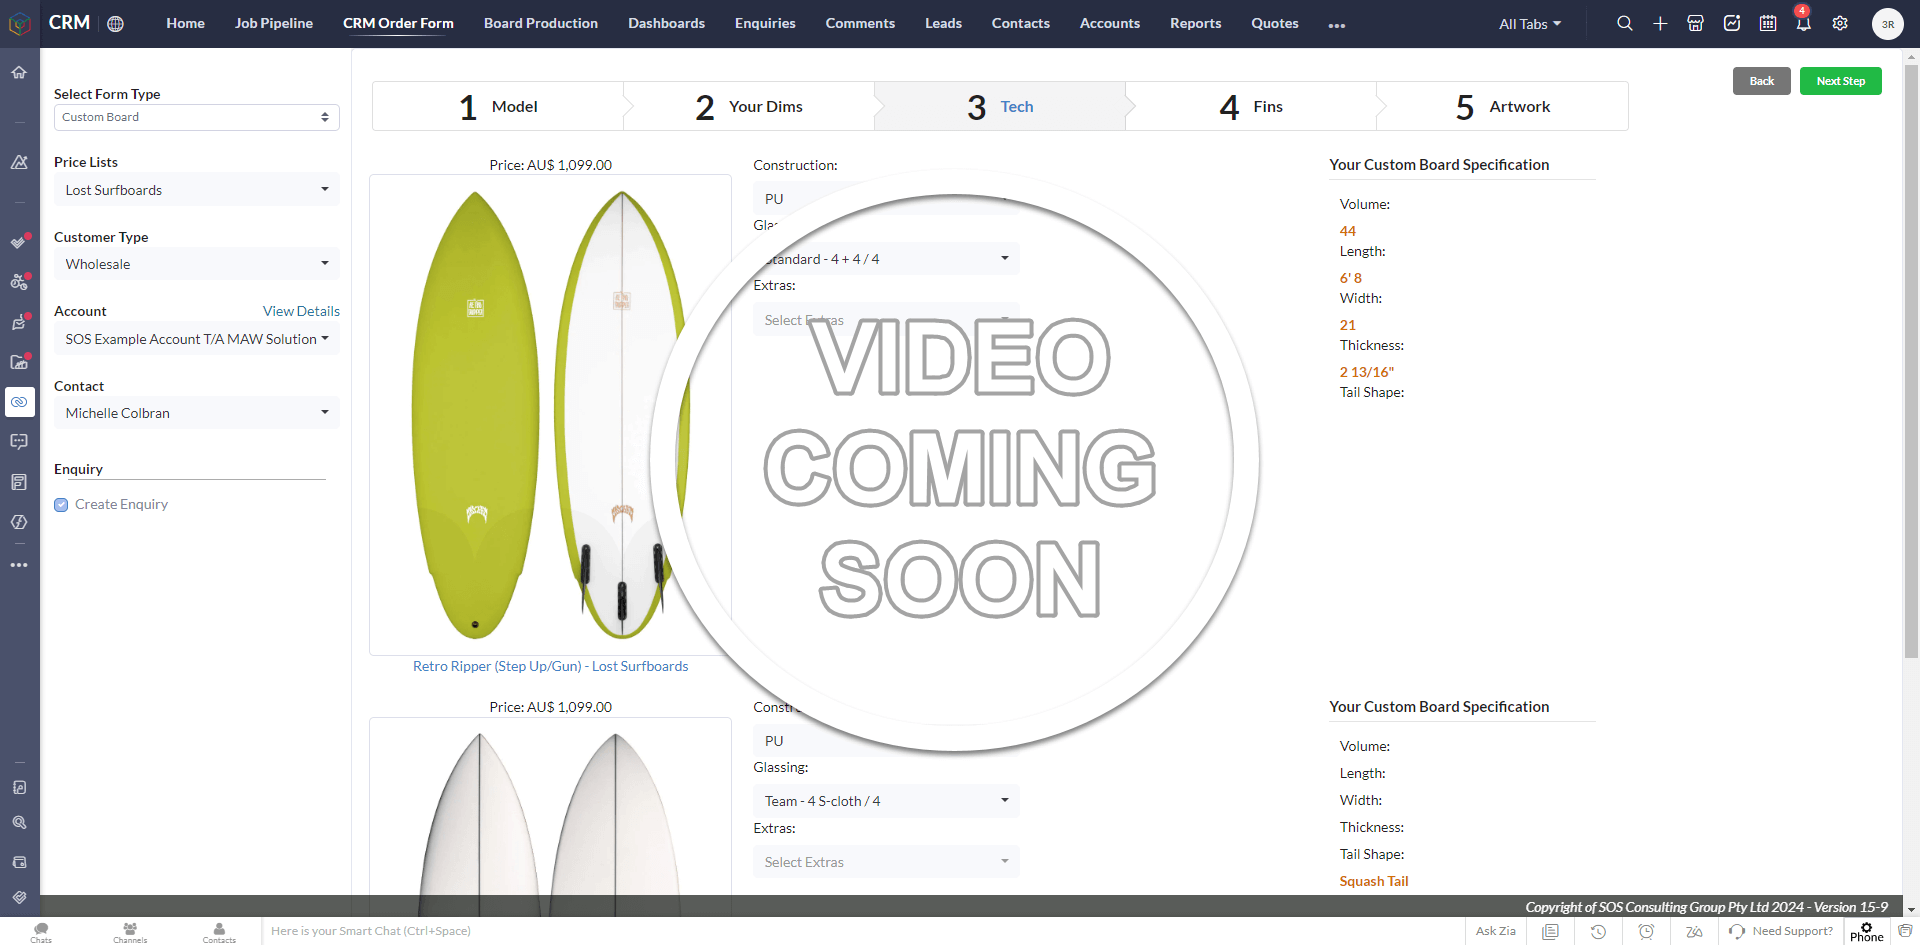Viewport: 1920px width, 945px height.
Task: Open the notes document icon in bottom bar
Action: point(1550,931)
